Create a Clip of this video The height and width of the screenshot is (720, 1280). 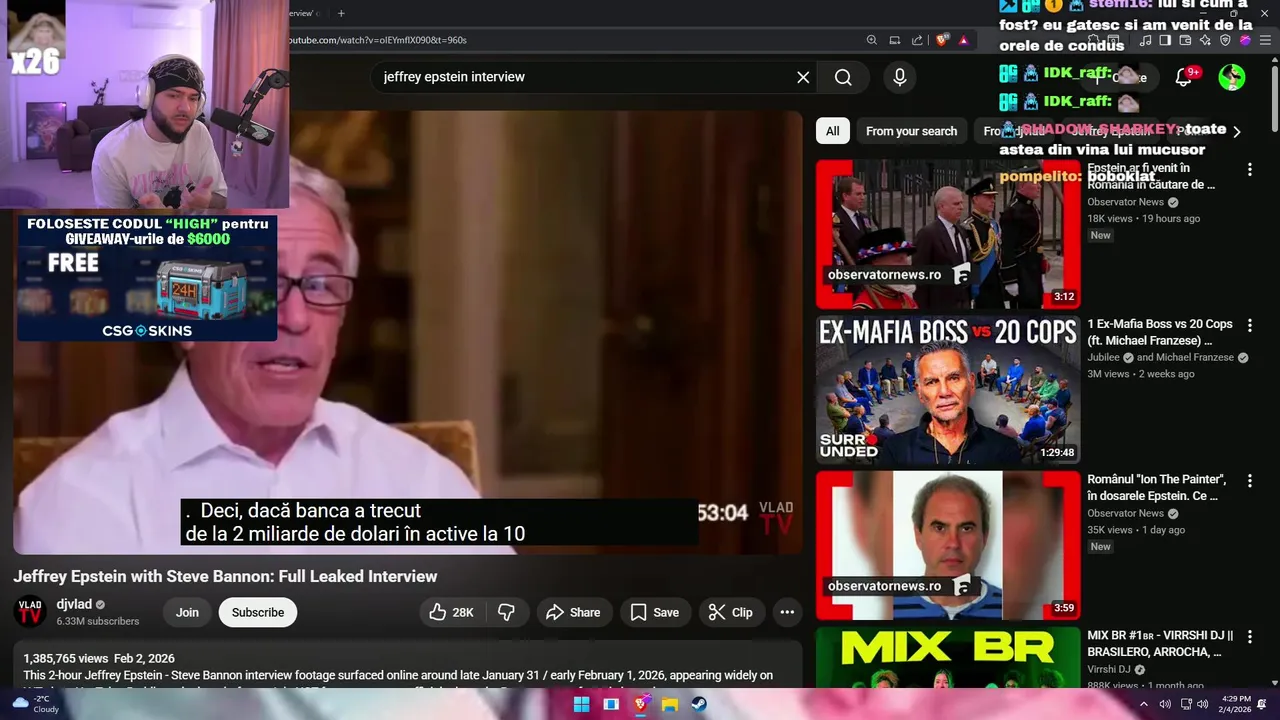click(731, 612)
